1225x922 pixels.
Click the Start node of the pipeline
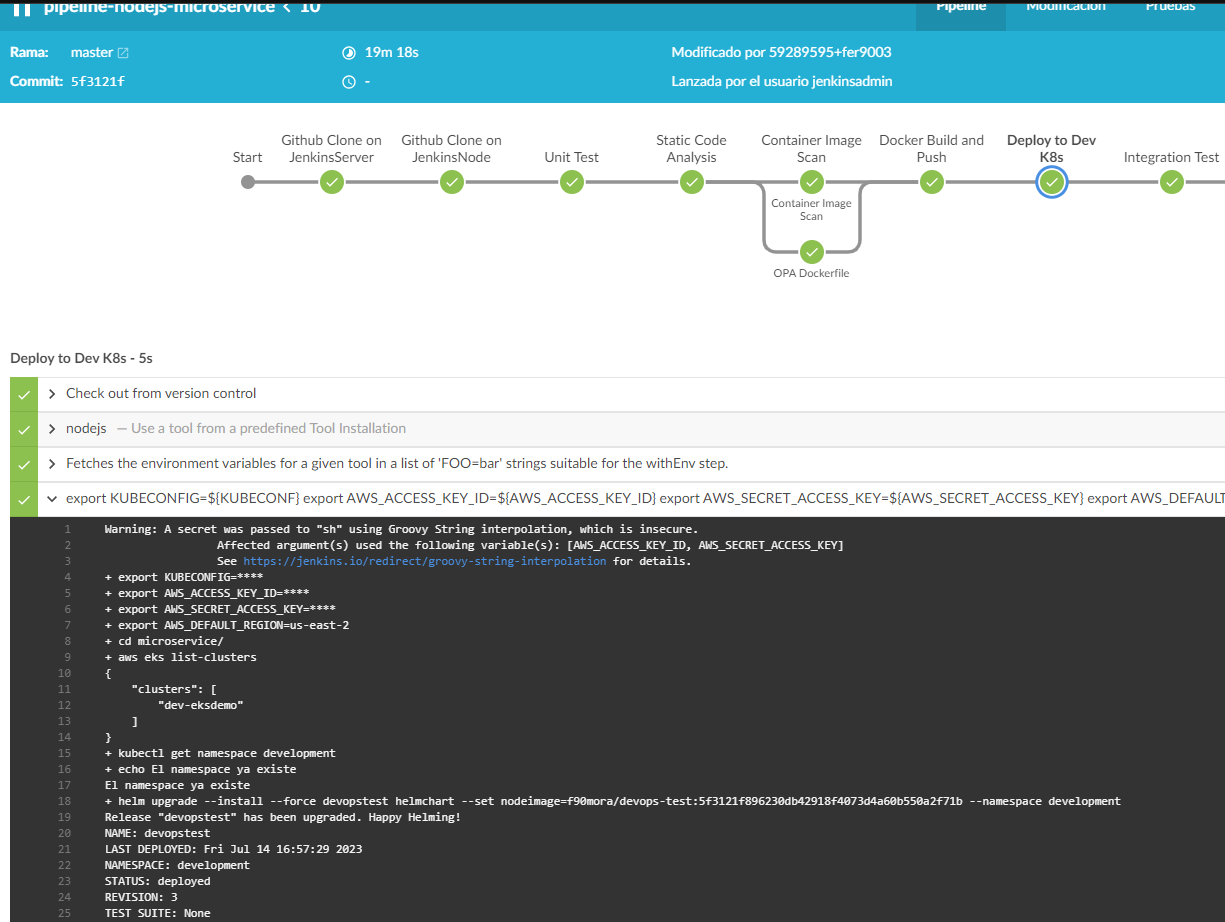247,182
